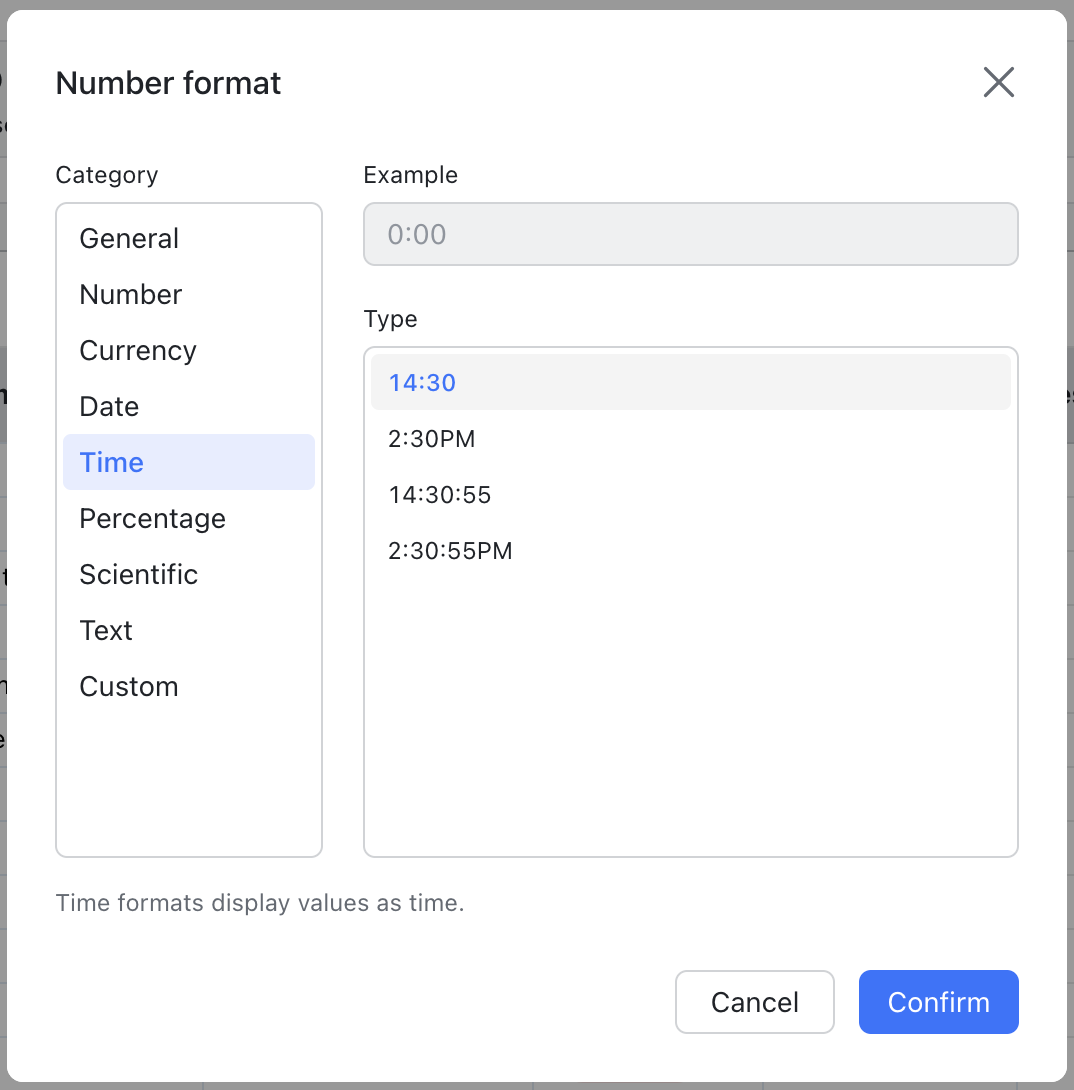
Task: Click the Cancel button
Action: [x=754, y=1002]
